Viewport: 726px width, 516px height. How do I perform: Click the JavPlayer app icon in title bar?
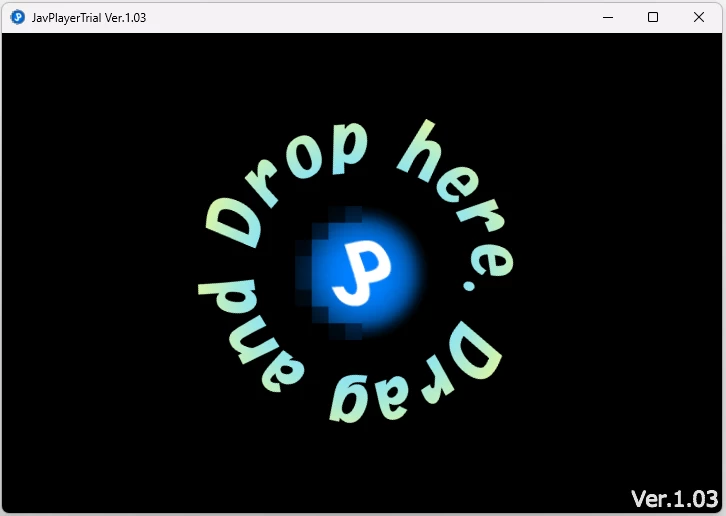click(x=17, y=17)
